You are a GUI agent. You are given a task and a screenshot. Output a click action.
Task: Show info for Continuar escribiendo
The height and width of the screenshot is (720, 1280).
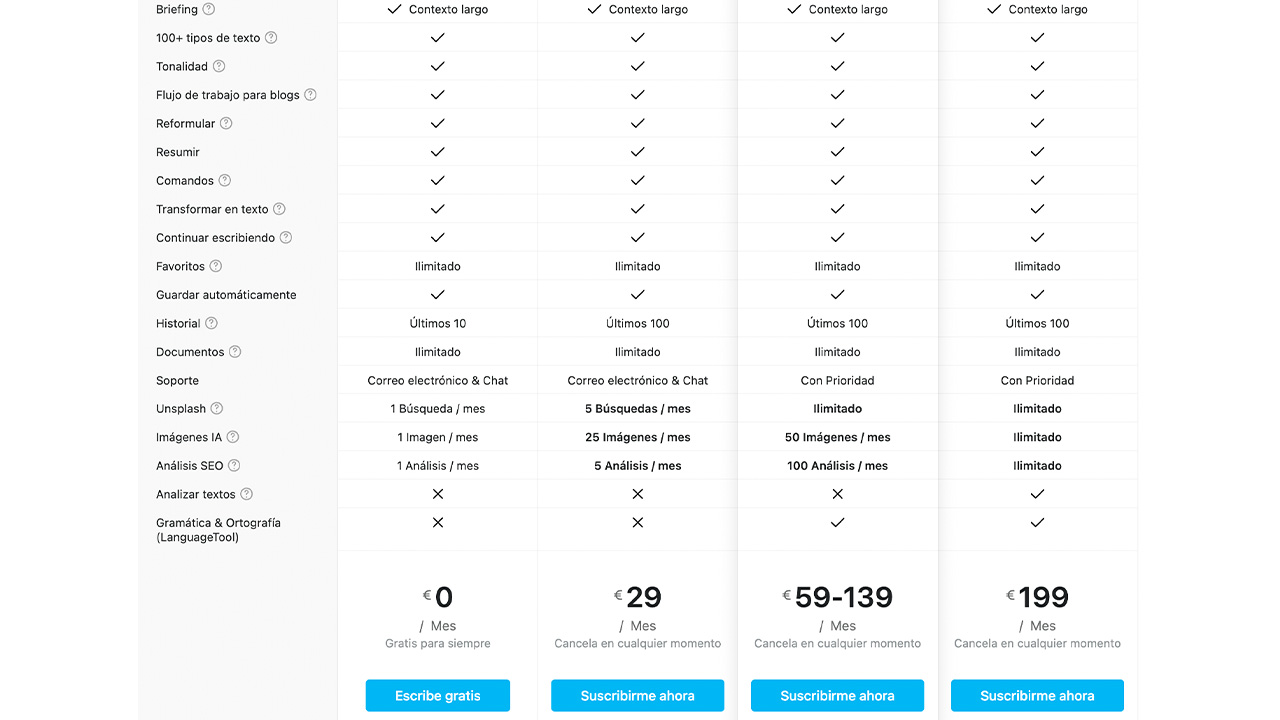[286, 237]
